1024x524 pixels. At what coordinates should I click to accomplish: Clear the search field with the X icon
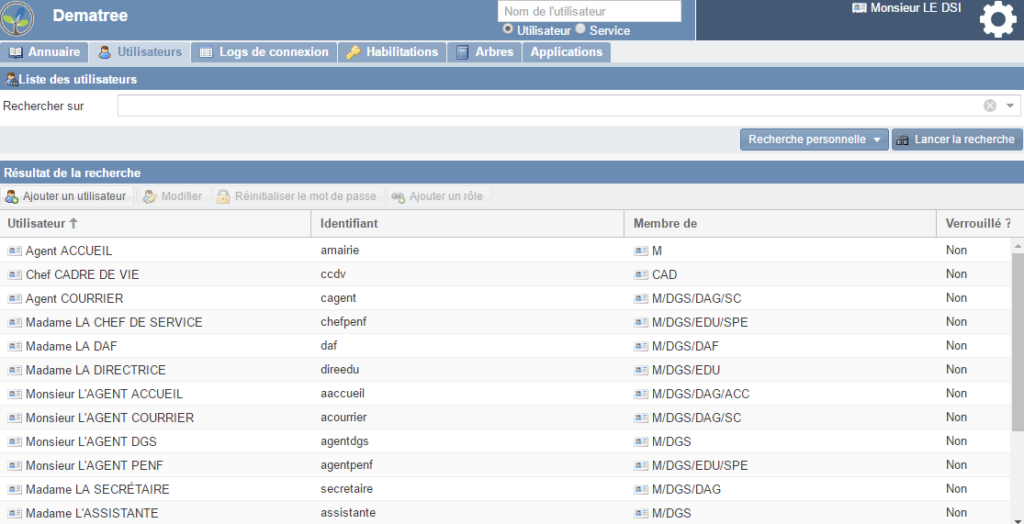(x=989, y=106)
